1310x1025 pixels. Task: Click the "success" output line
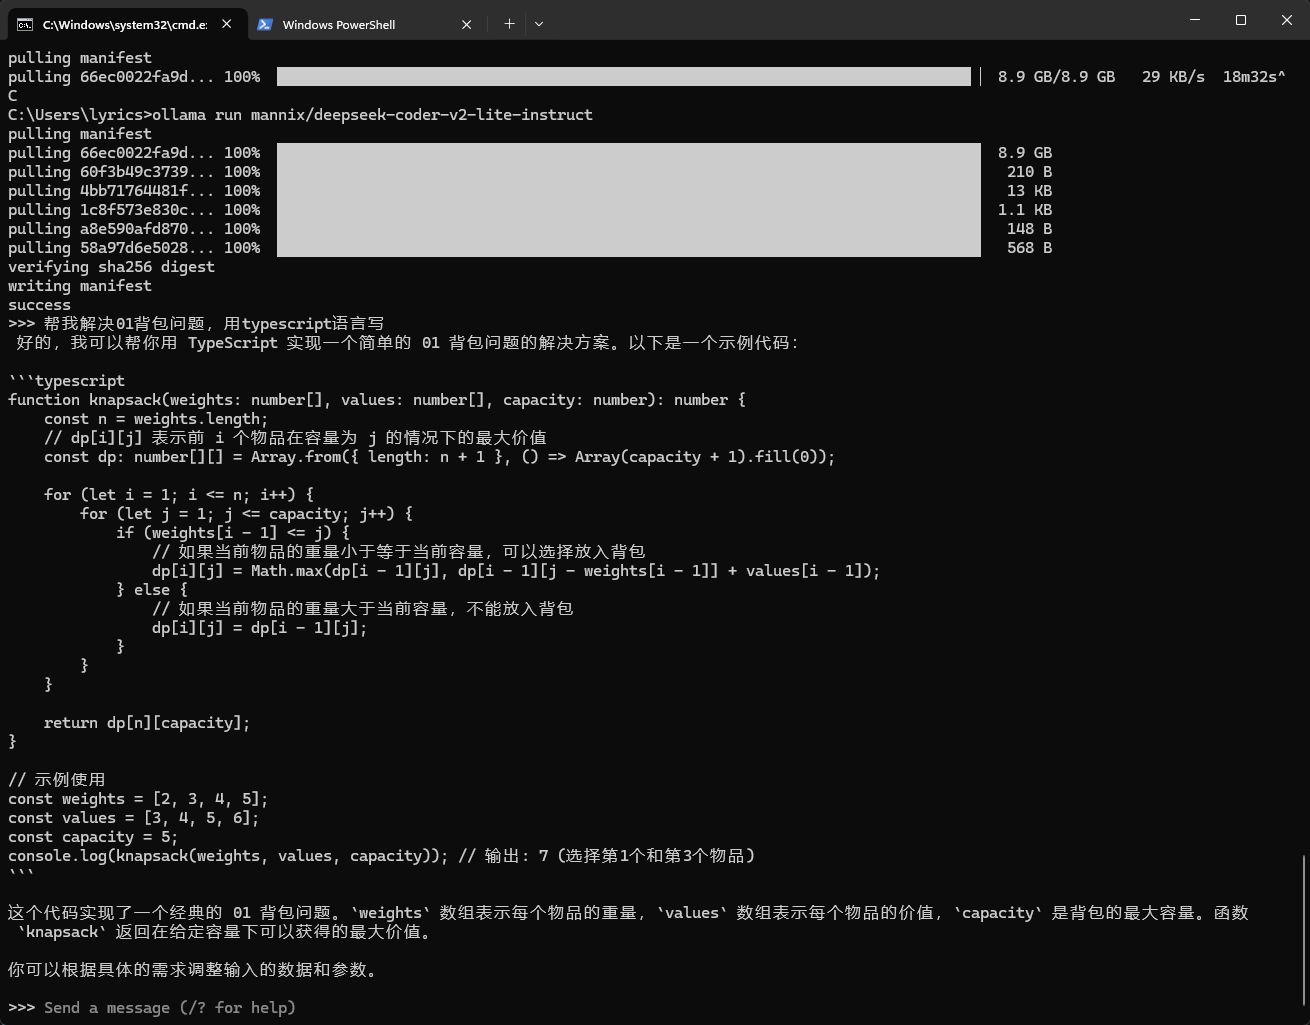click(39, 305)
